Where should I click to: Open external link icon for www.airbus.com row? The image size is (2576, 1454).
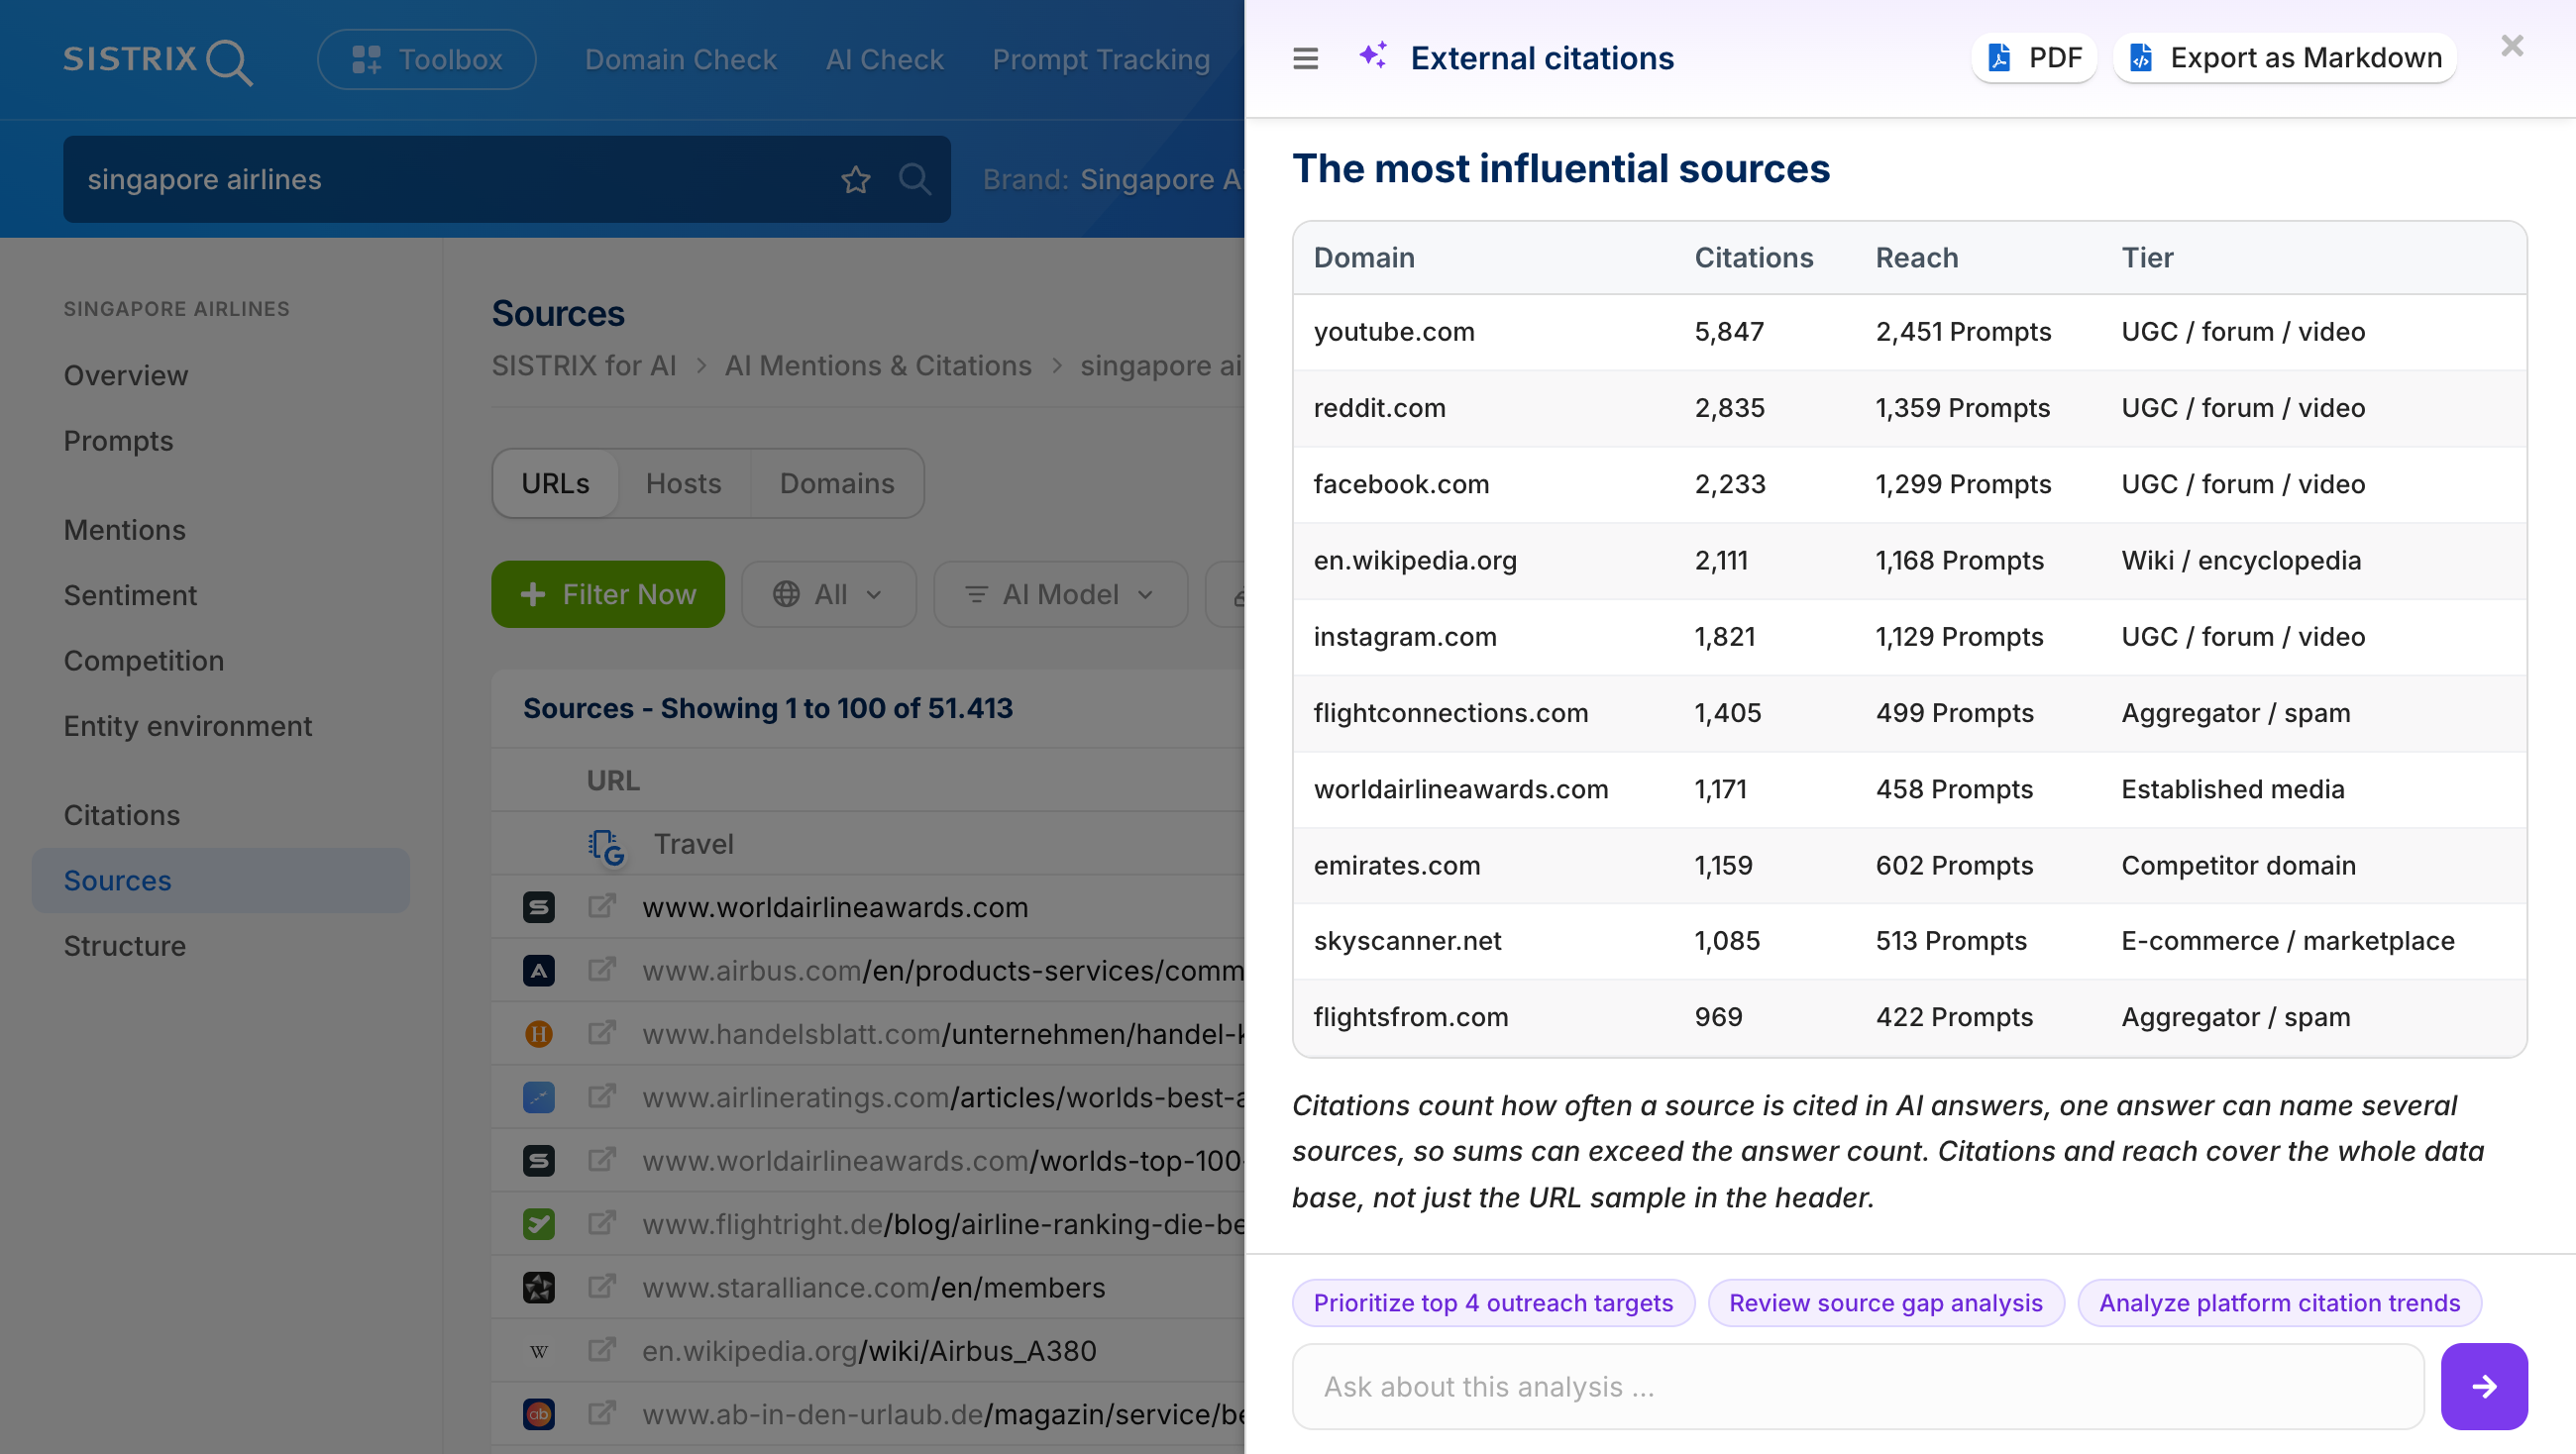click(601, 969)
